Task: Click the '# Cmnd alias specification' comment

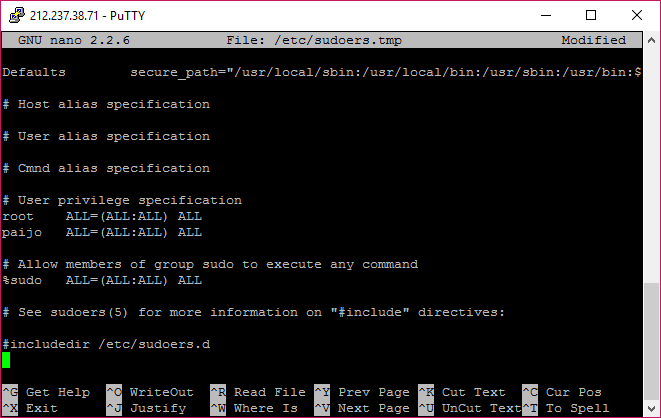Action: (x=106, y=169)
